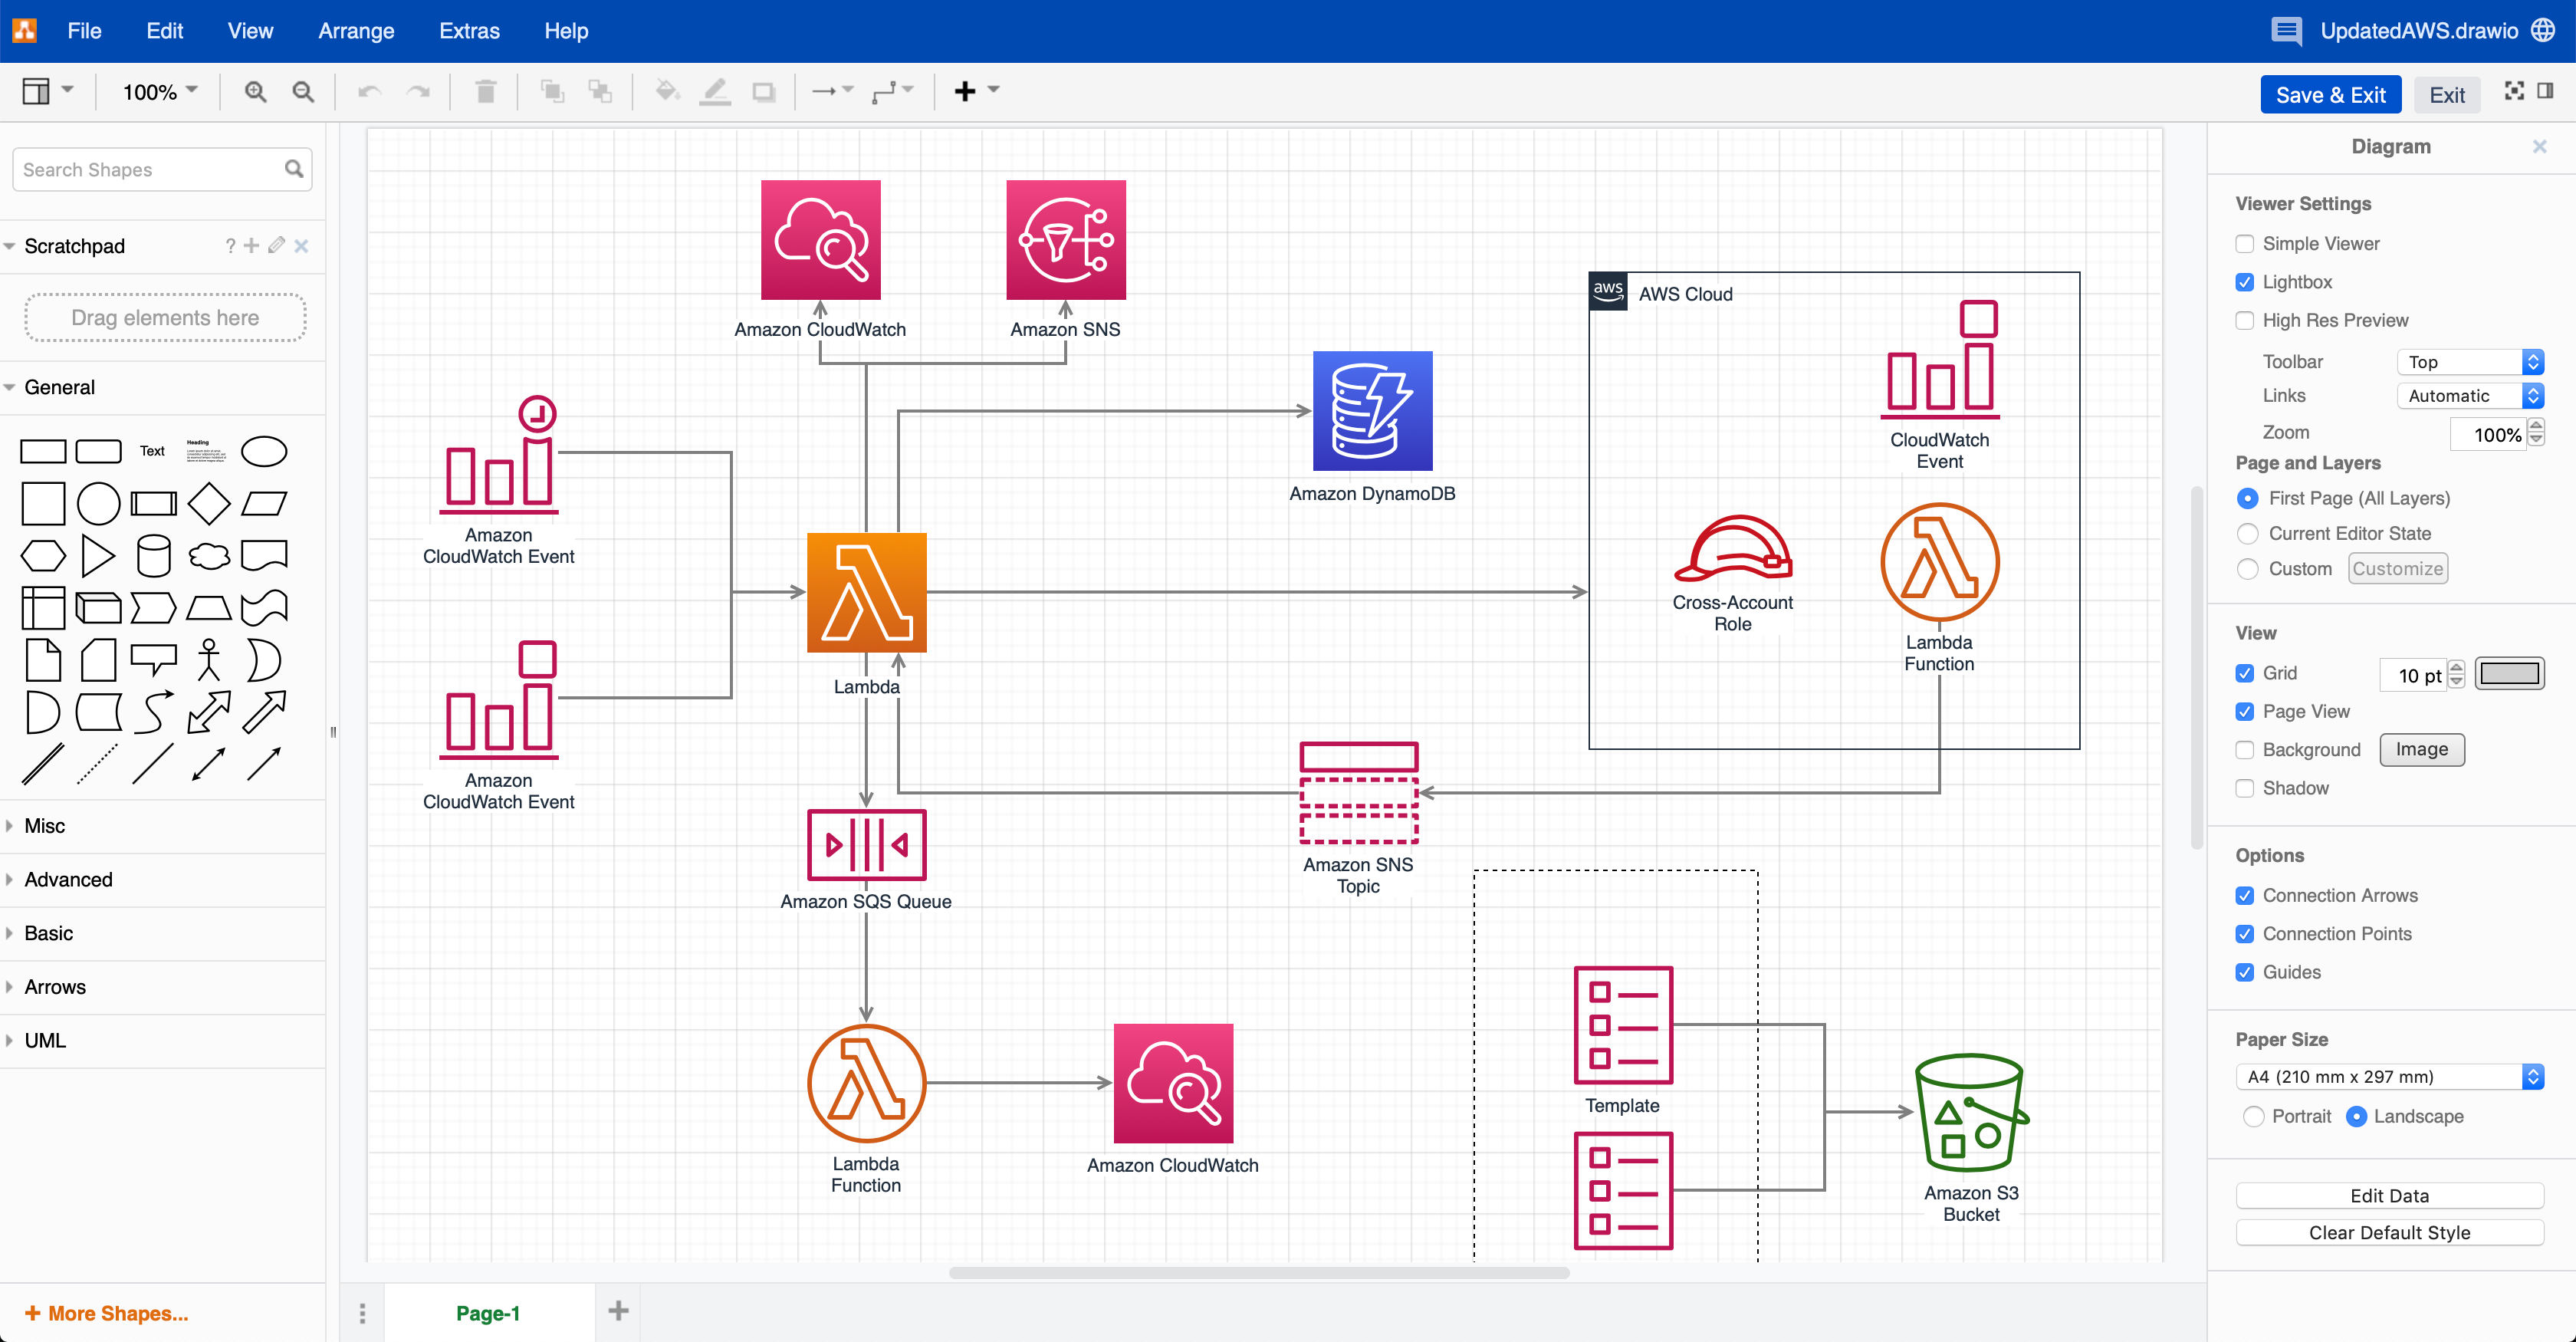
Task: Enable High Res Preview
Action: coord(2246,320)
